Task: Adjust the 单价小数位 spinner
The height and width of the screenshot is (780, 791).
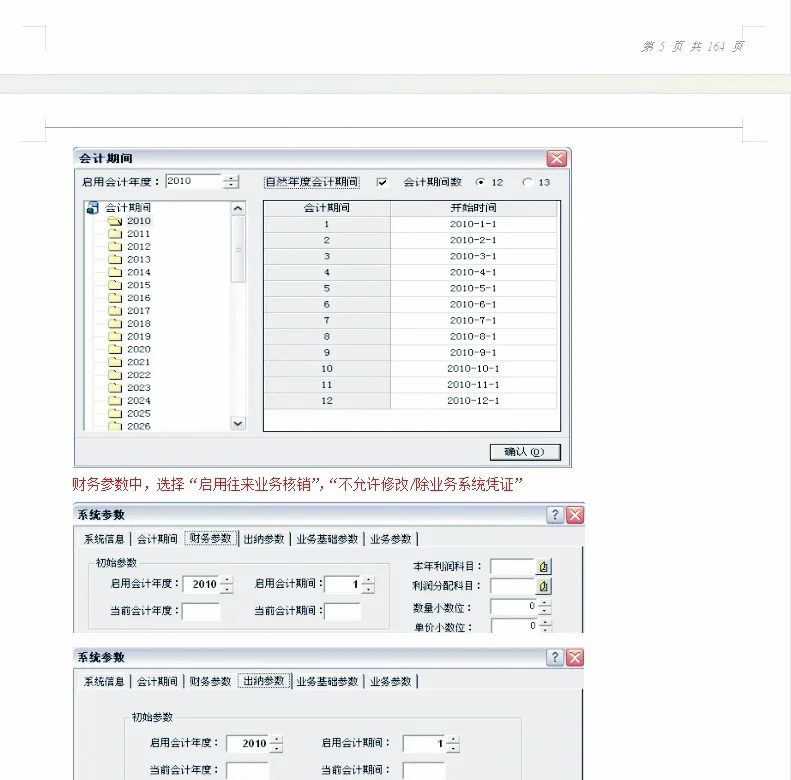Action: click(545, 626)
